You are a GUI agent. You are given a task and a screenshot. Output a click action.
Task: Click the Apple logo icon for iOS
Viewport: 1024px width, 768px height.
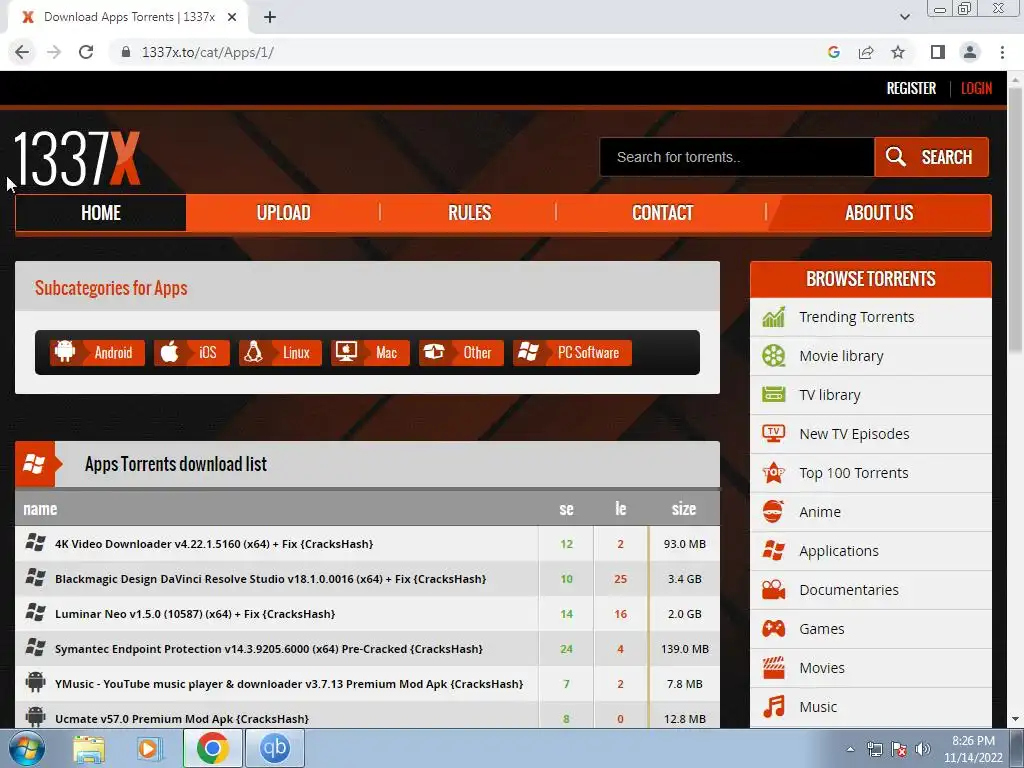170,352
